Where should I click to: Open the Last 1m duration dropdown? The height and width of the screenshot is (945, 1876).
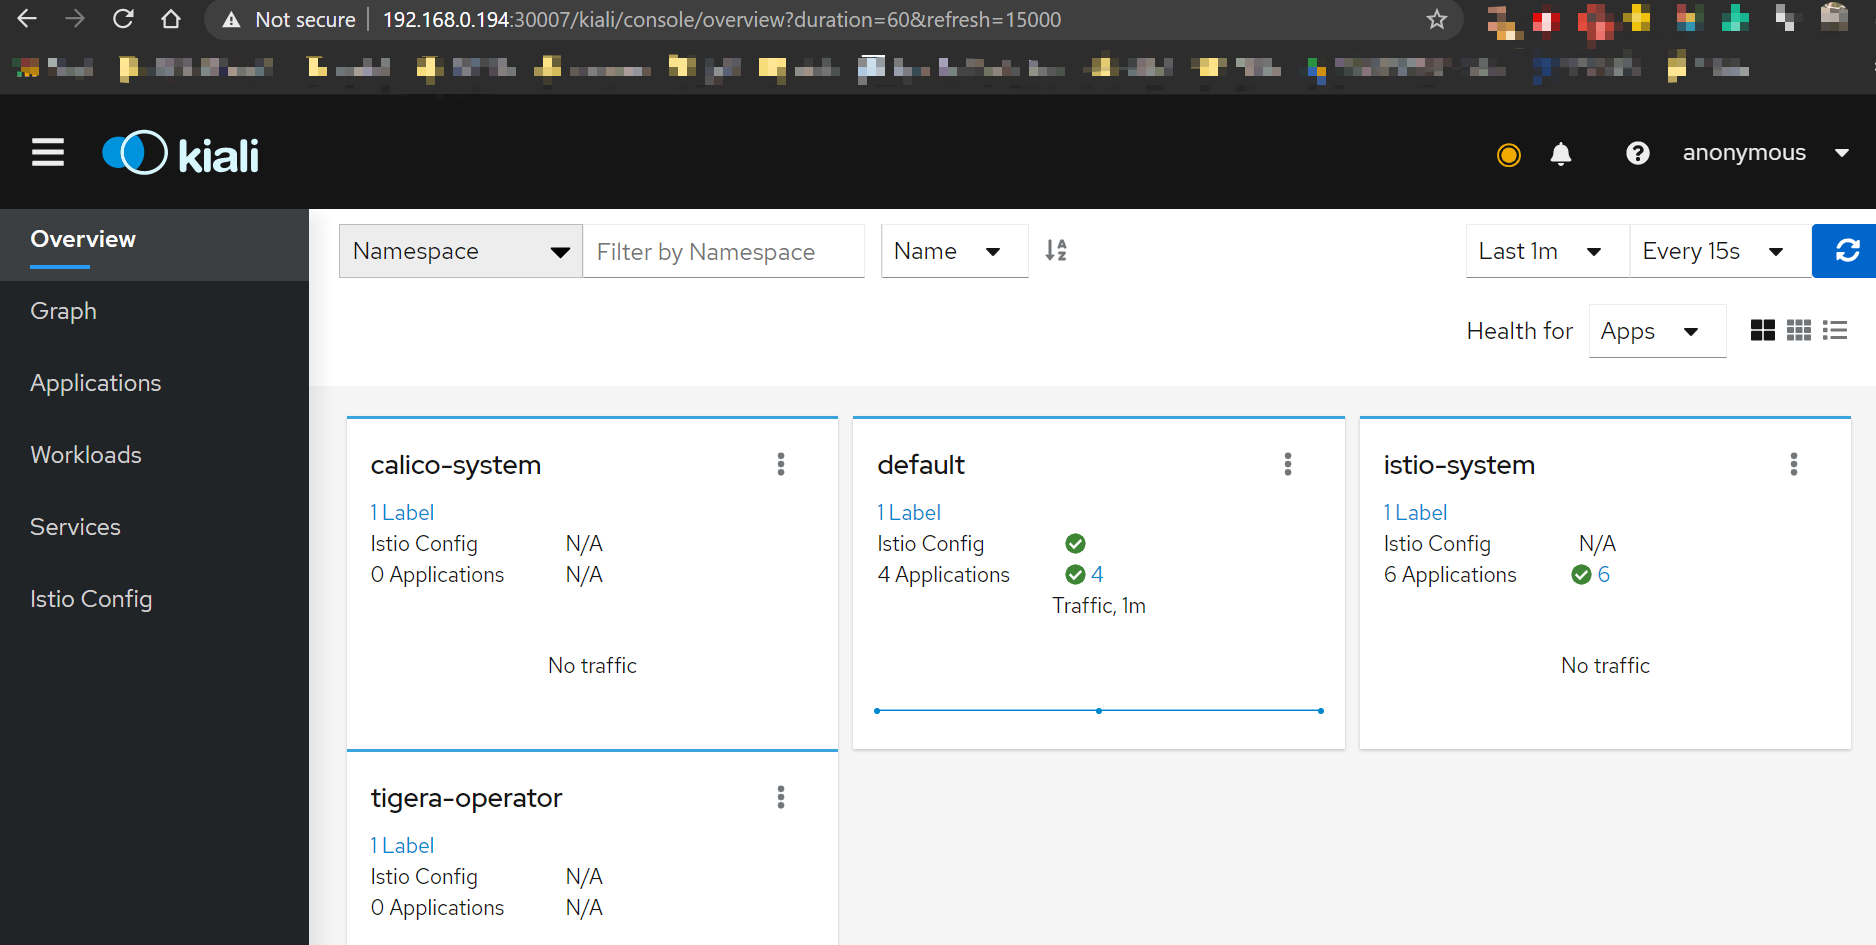point(1547,251)
